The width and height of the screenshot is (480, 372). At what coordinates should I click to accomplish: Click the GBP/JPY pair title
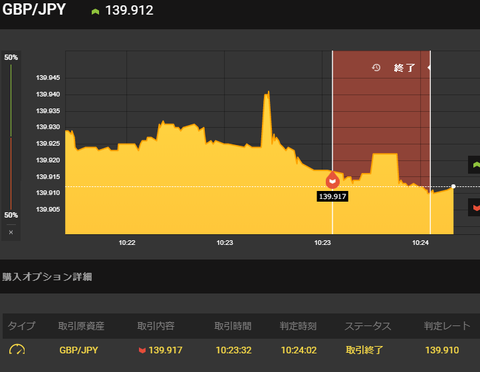coord(34,9)
